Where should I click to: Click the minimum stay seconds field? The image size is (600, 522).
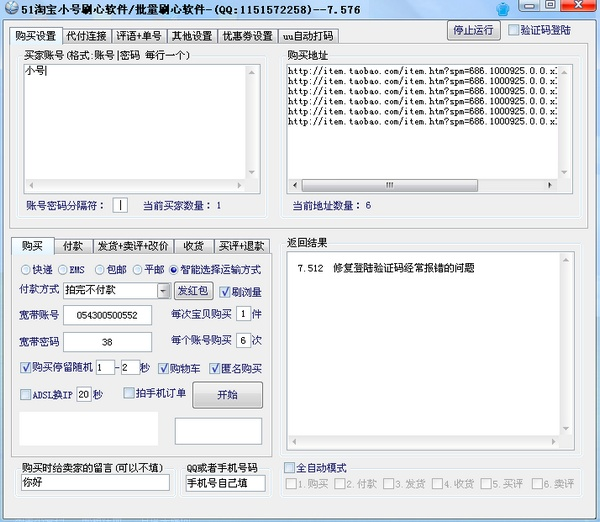105,368
